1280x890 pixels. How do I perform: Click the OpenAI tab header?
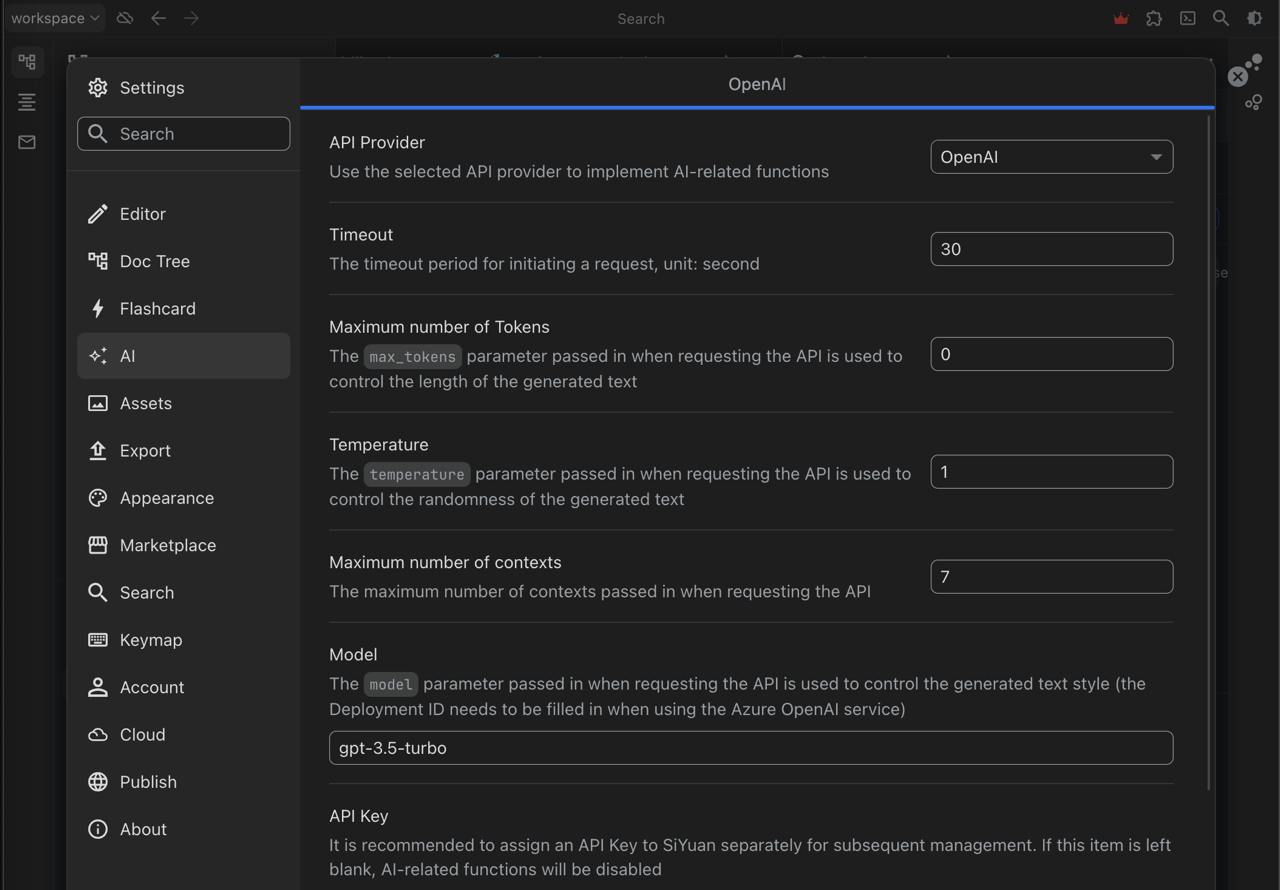point(757,84)
